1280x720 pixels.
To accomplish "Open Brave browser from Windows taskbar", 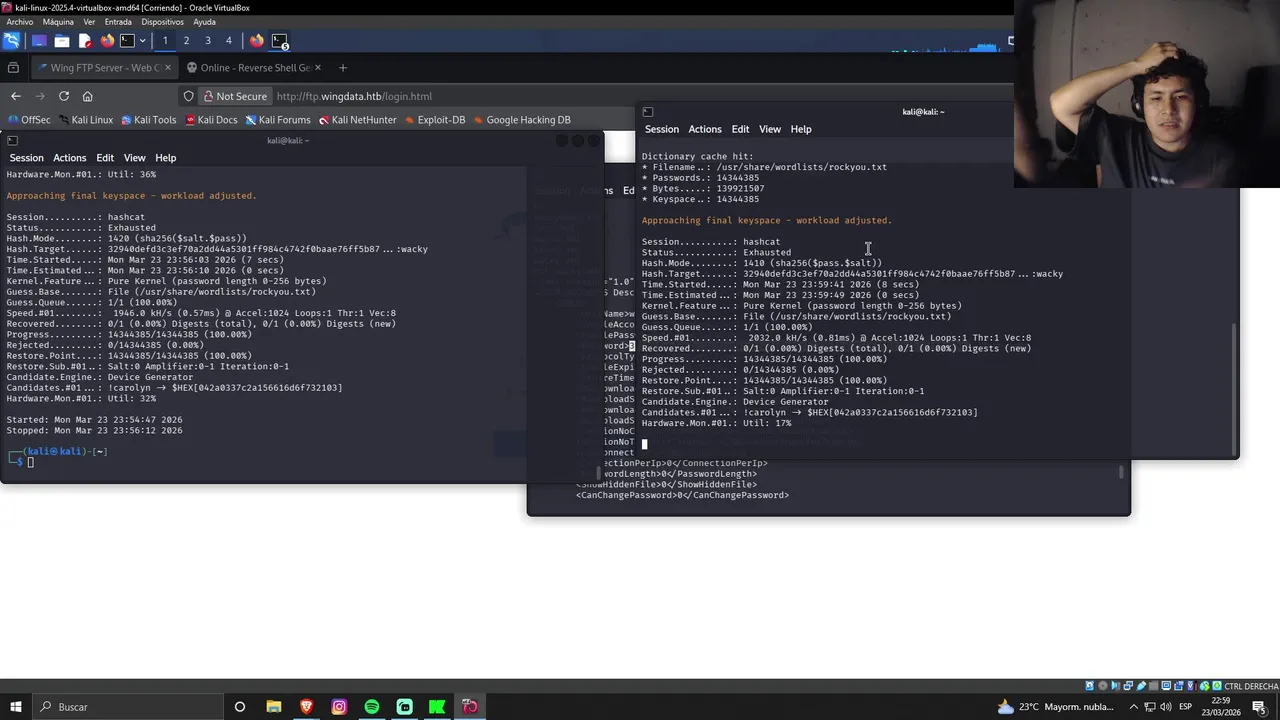I will (x=306, y=707).
